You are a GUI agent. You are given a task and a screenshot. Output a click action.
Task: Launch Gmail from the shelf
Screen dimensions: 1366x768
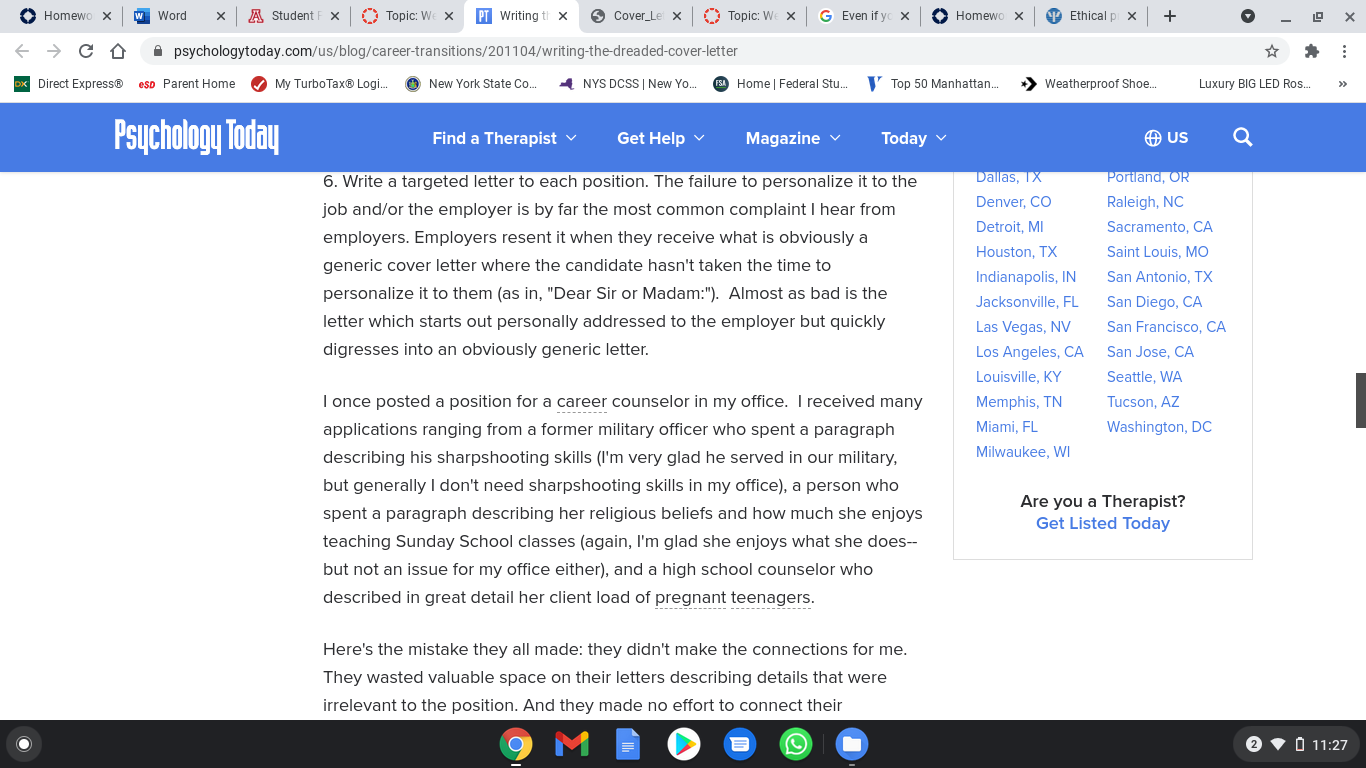(x=572, y=744)
